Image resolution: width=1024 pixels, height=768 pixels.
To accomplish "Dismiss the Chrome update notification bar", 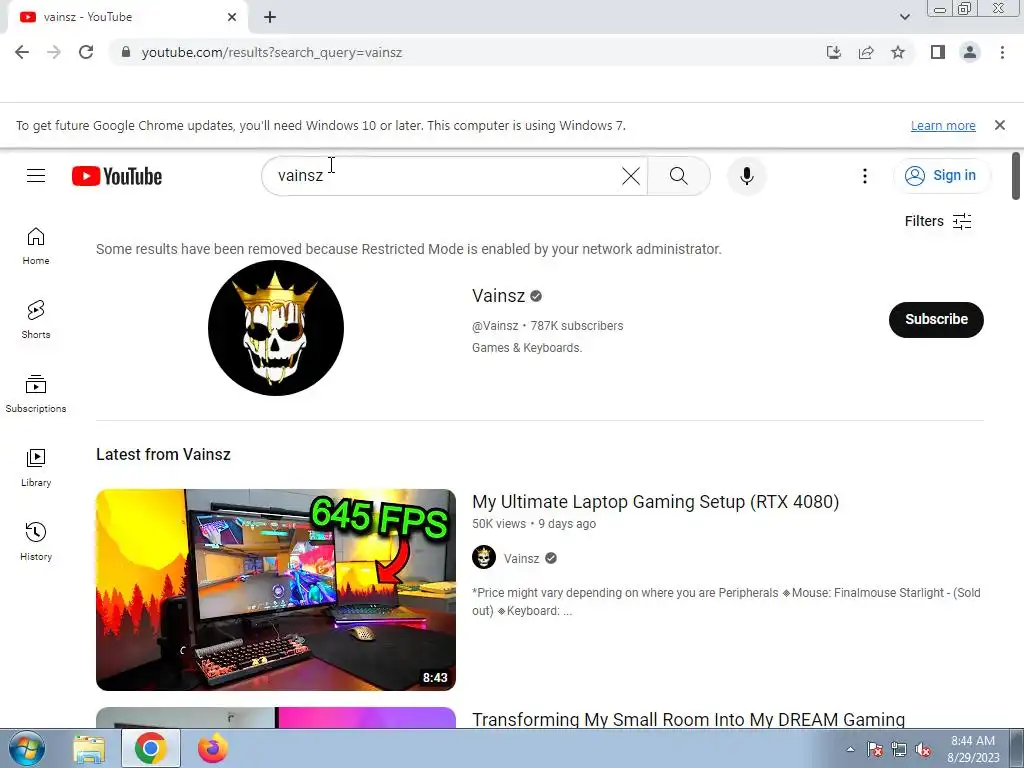I will click(x=999, y=125).
